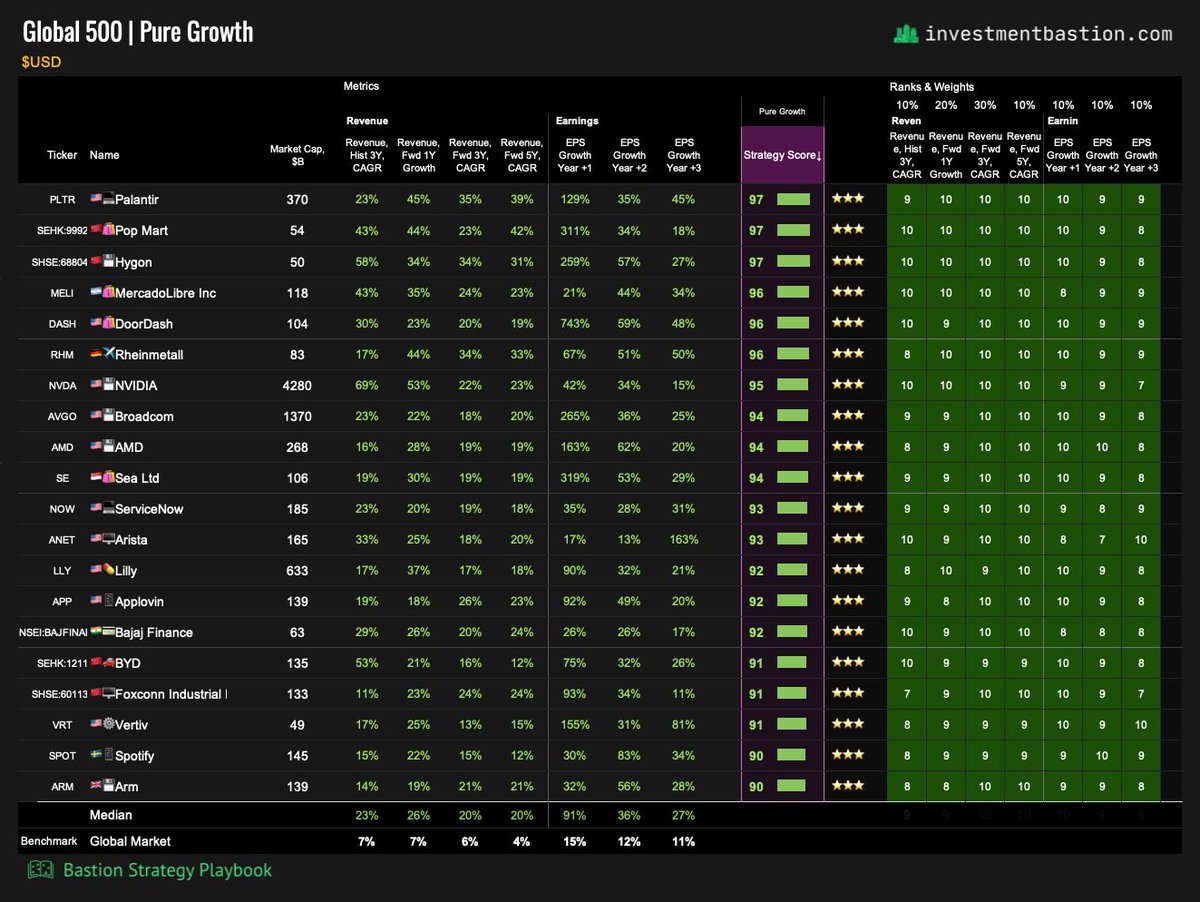This screenshot has width=1200, height=902.
Task: Click the Name column header
Action: click(104, 155)
